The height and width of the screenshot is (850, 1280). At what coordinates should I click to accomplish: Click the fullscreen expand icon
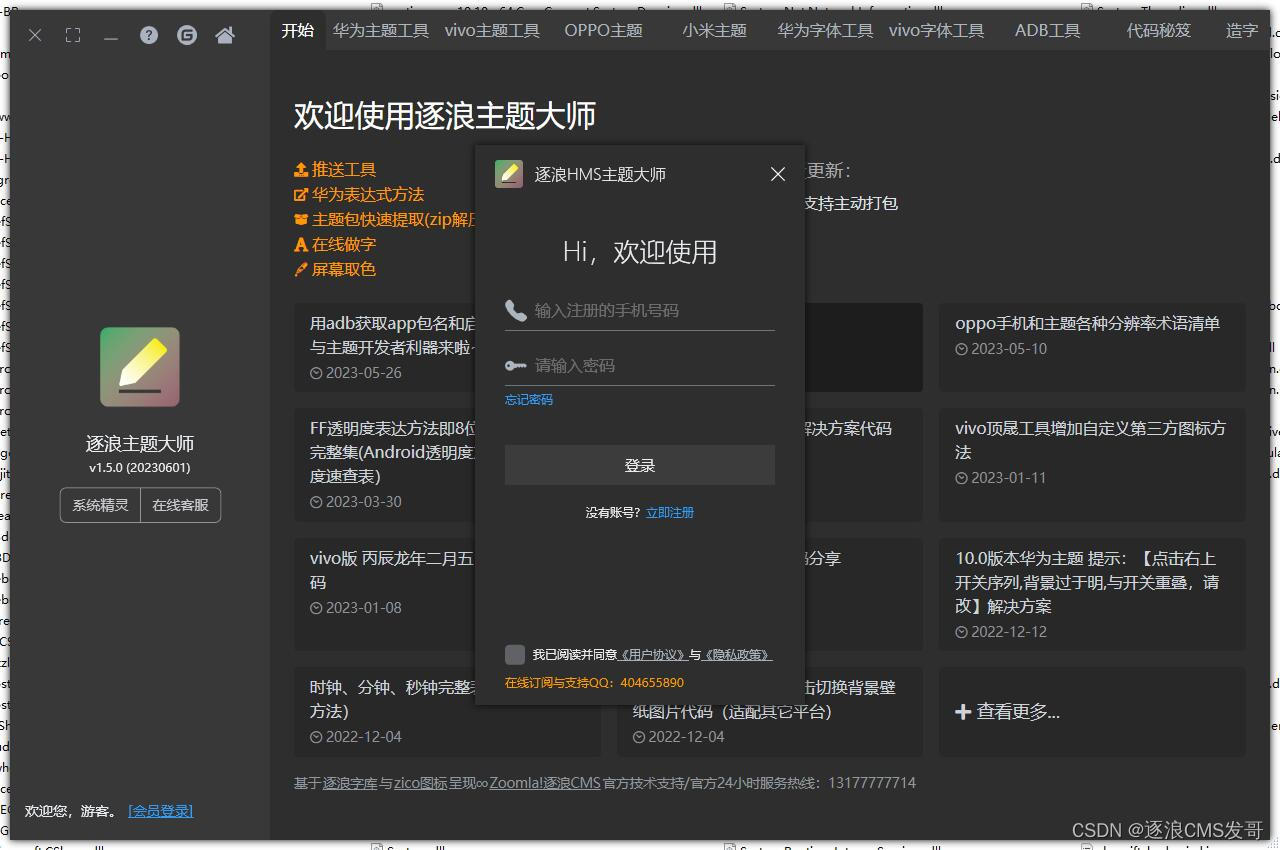point(73,35)
